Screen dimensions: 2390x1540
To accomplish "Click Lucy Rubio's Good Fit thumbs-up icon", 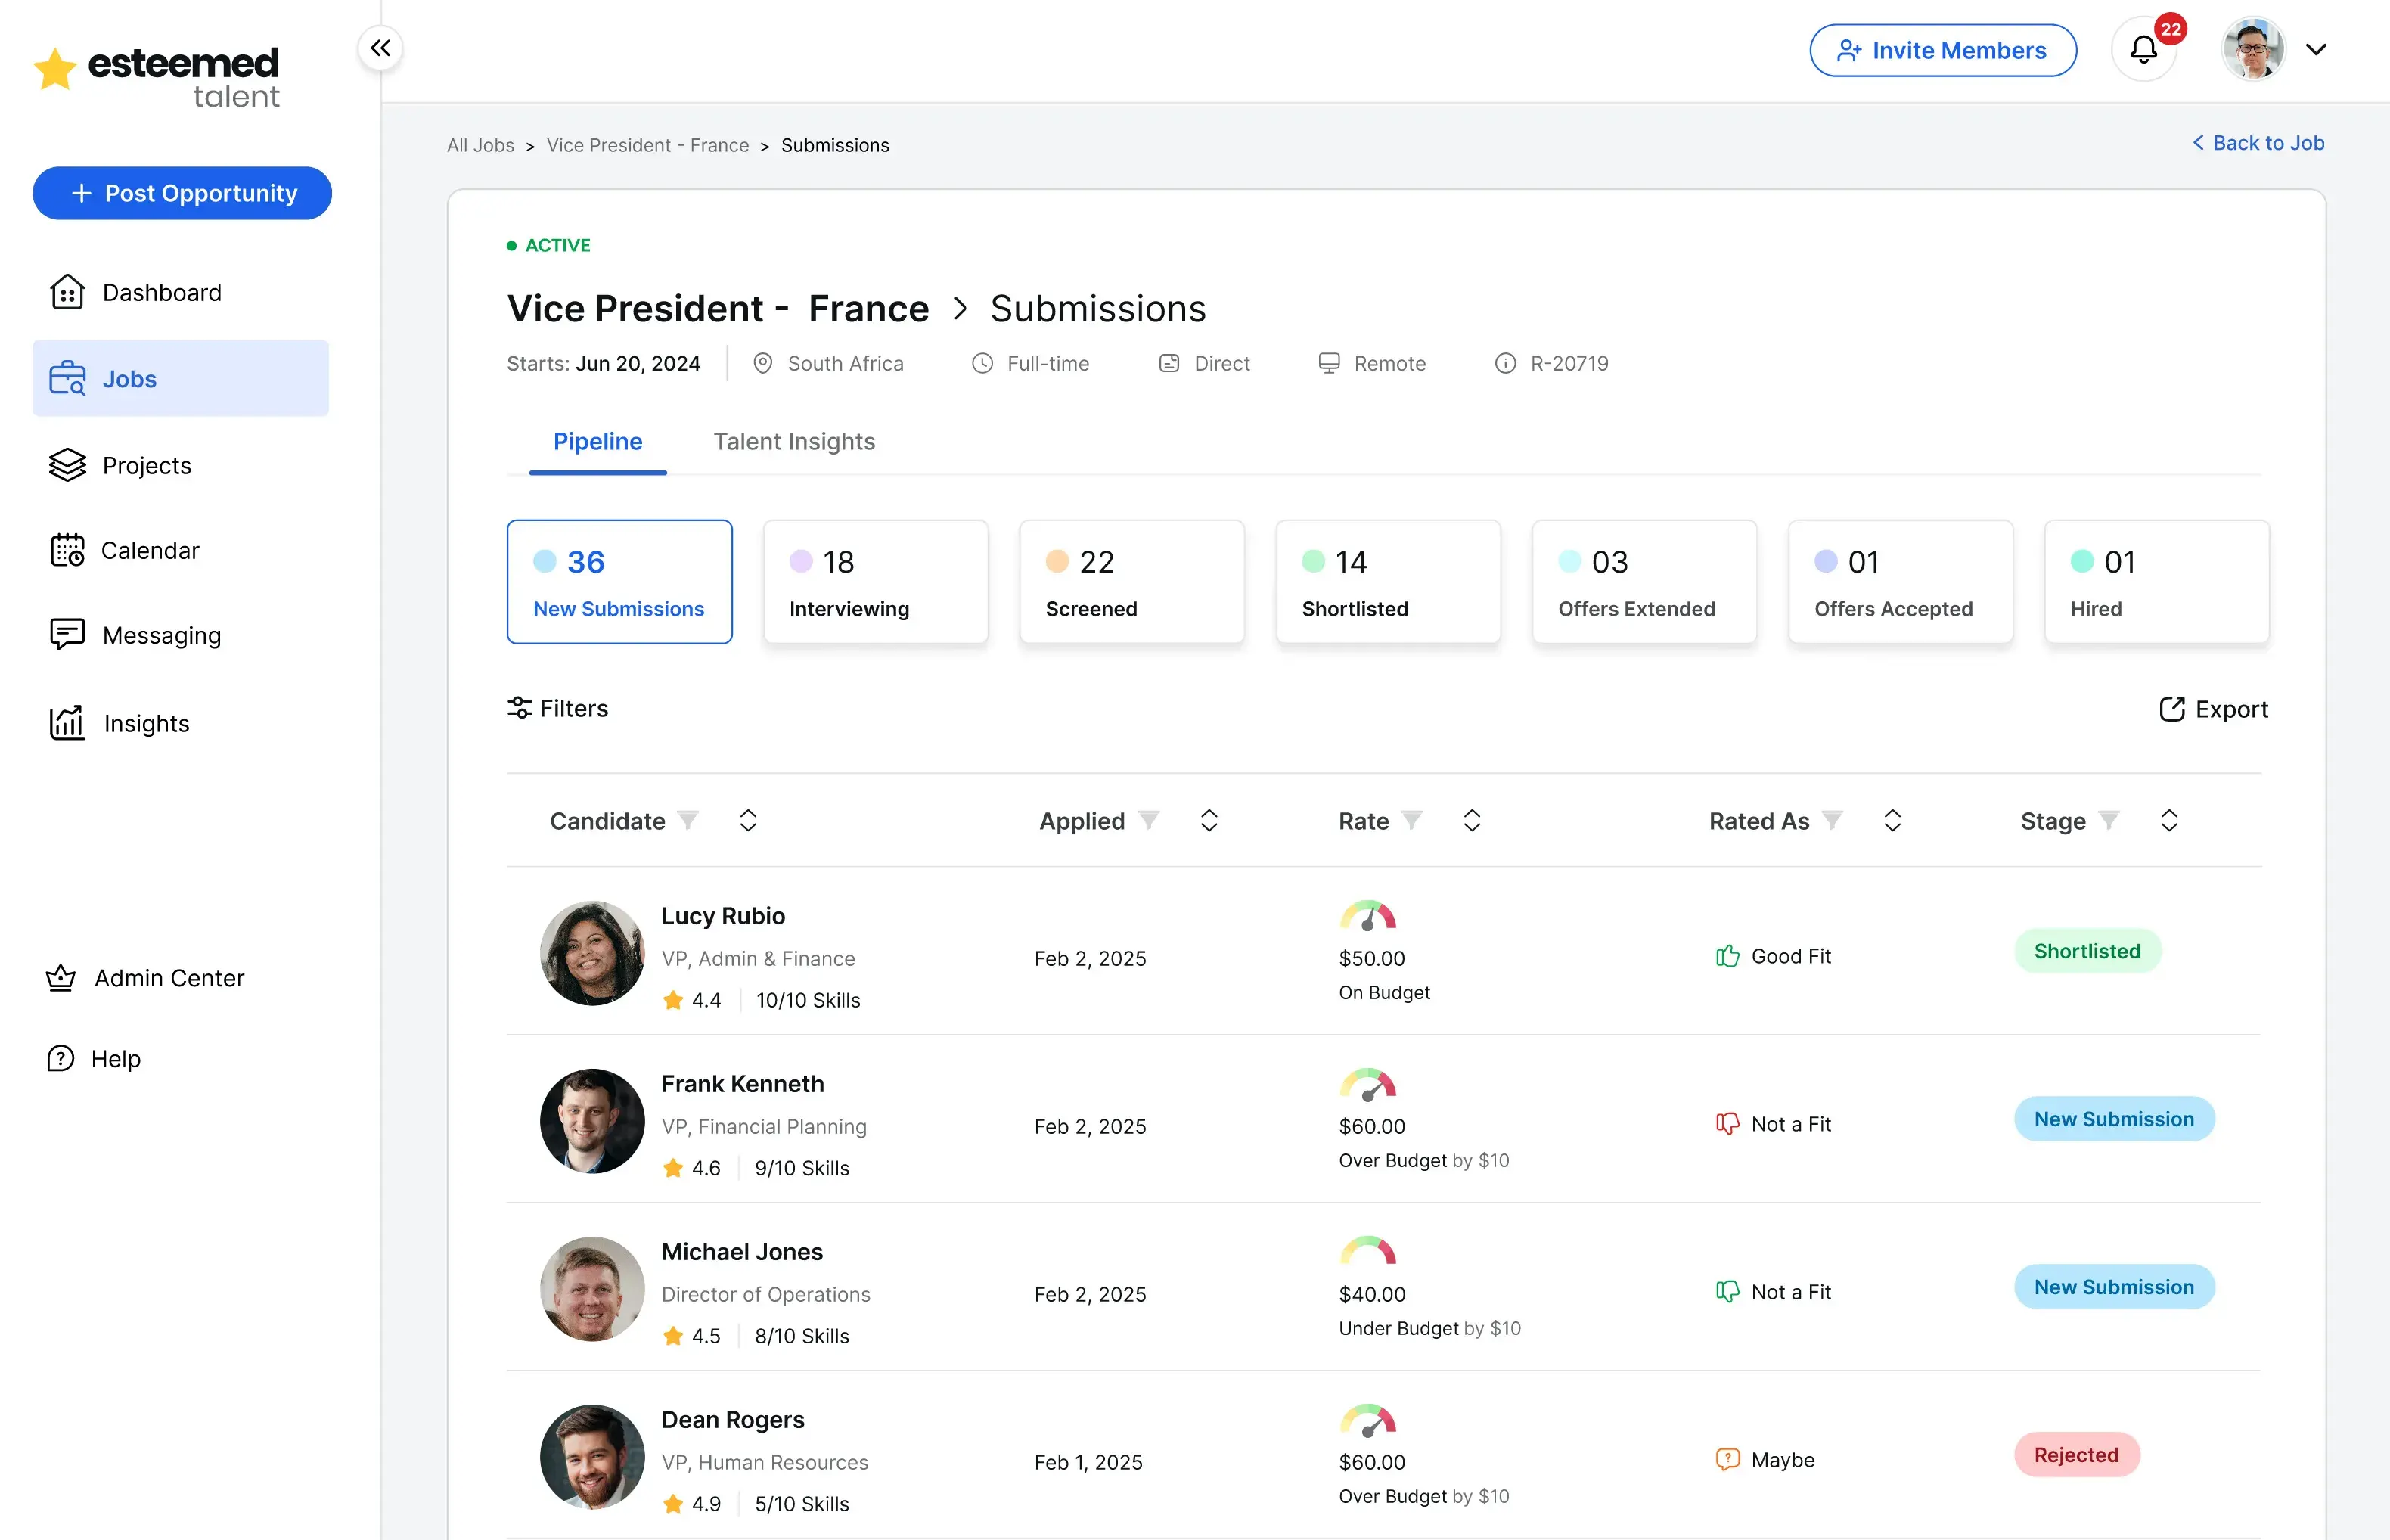I will point(1727,956).
